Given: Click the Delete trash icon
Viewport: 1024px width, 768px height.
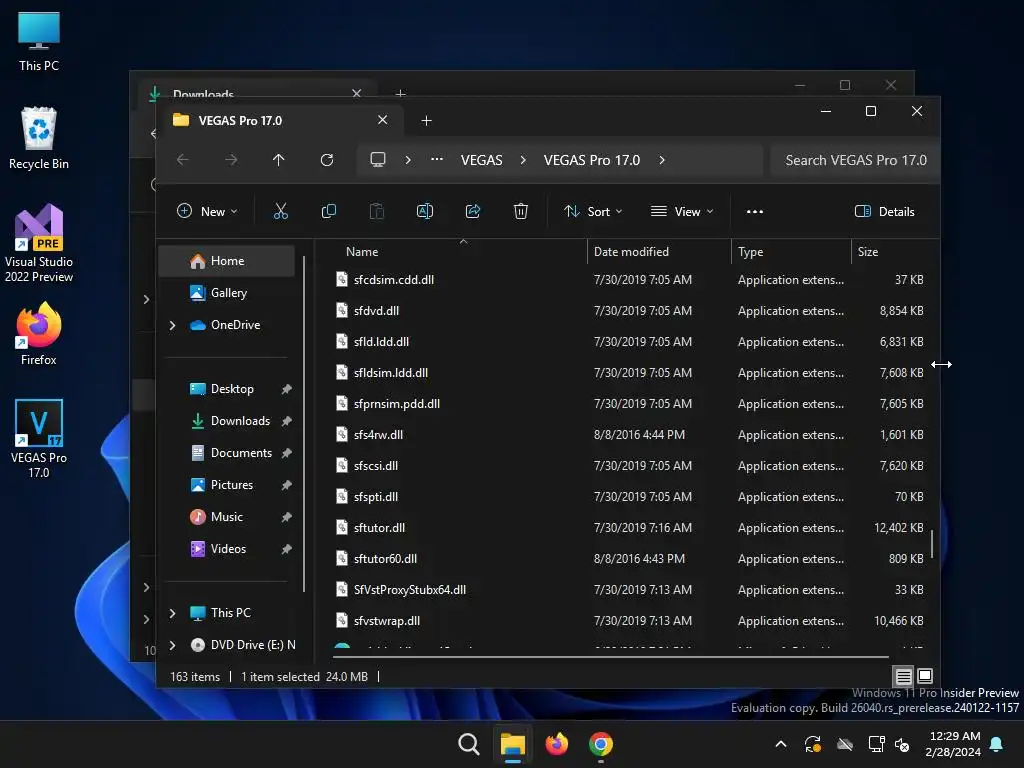Looking at the screenshot, I should (x=520, y=211).
